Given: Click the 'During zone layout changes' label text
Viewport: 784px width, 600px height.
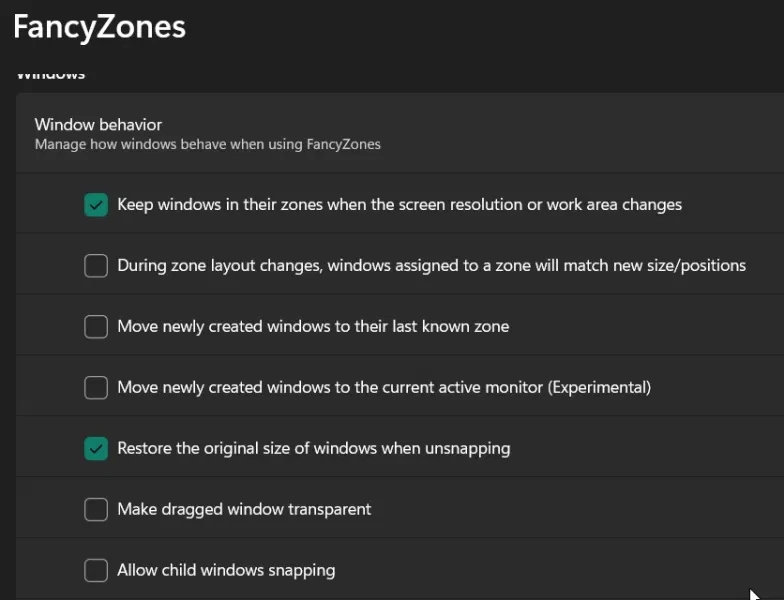Looking at the screenshot, I should click(431, 266).
